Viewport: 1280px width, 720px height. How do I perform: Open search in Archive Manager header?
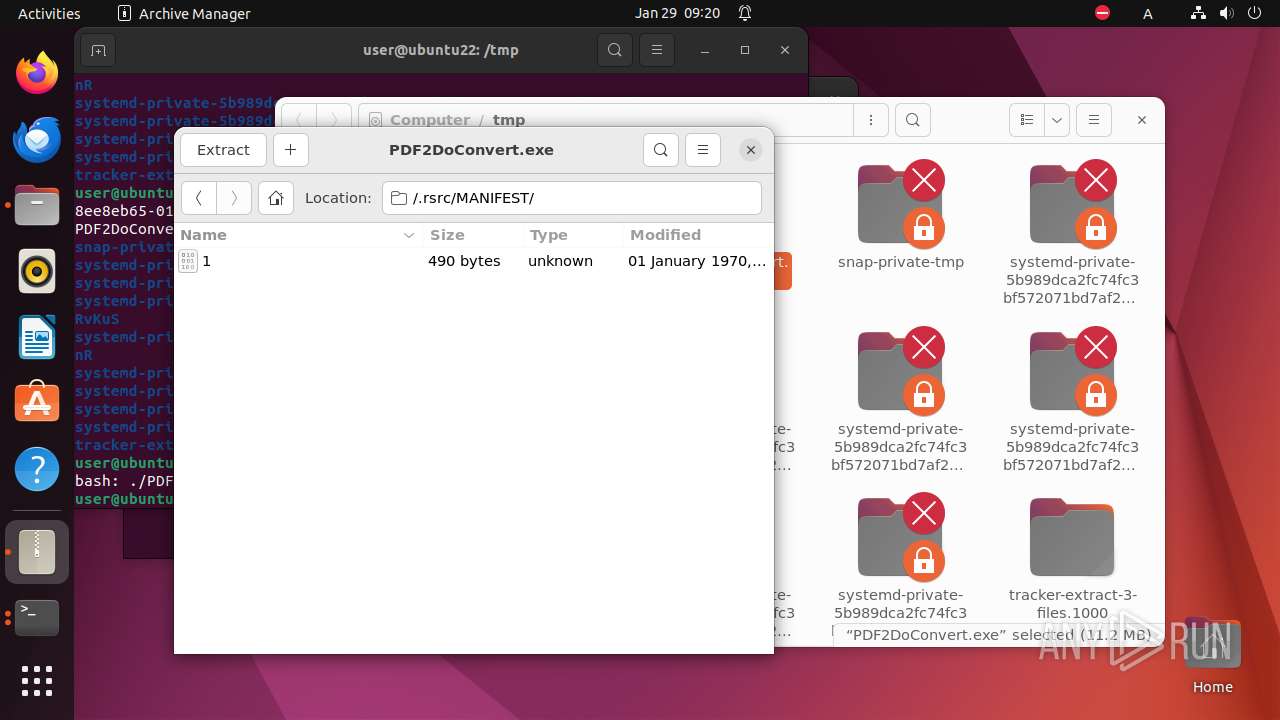[x=661, y=150]
